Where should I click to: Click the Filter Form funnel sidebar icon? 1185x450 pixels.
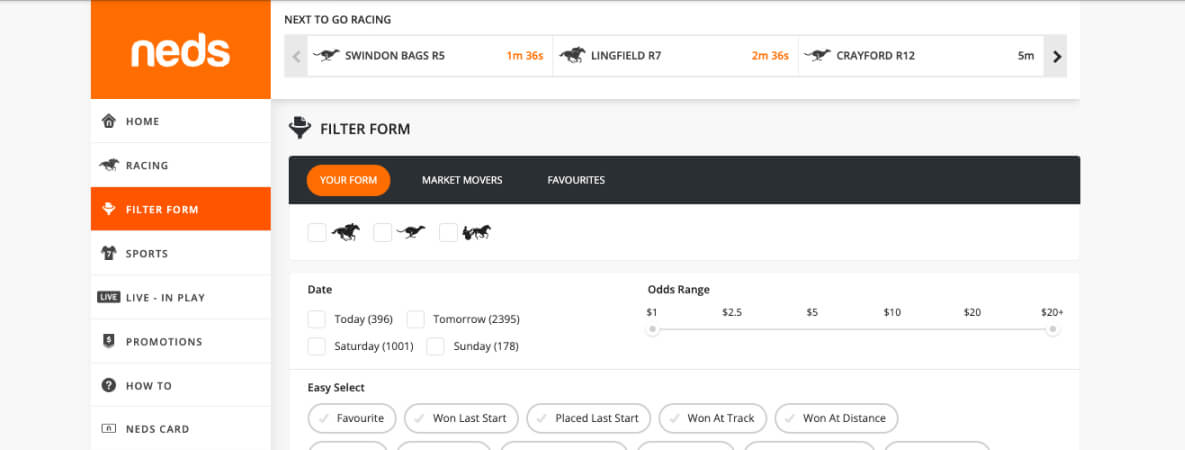109,209
